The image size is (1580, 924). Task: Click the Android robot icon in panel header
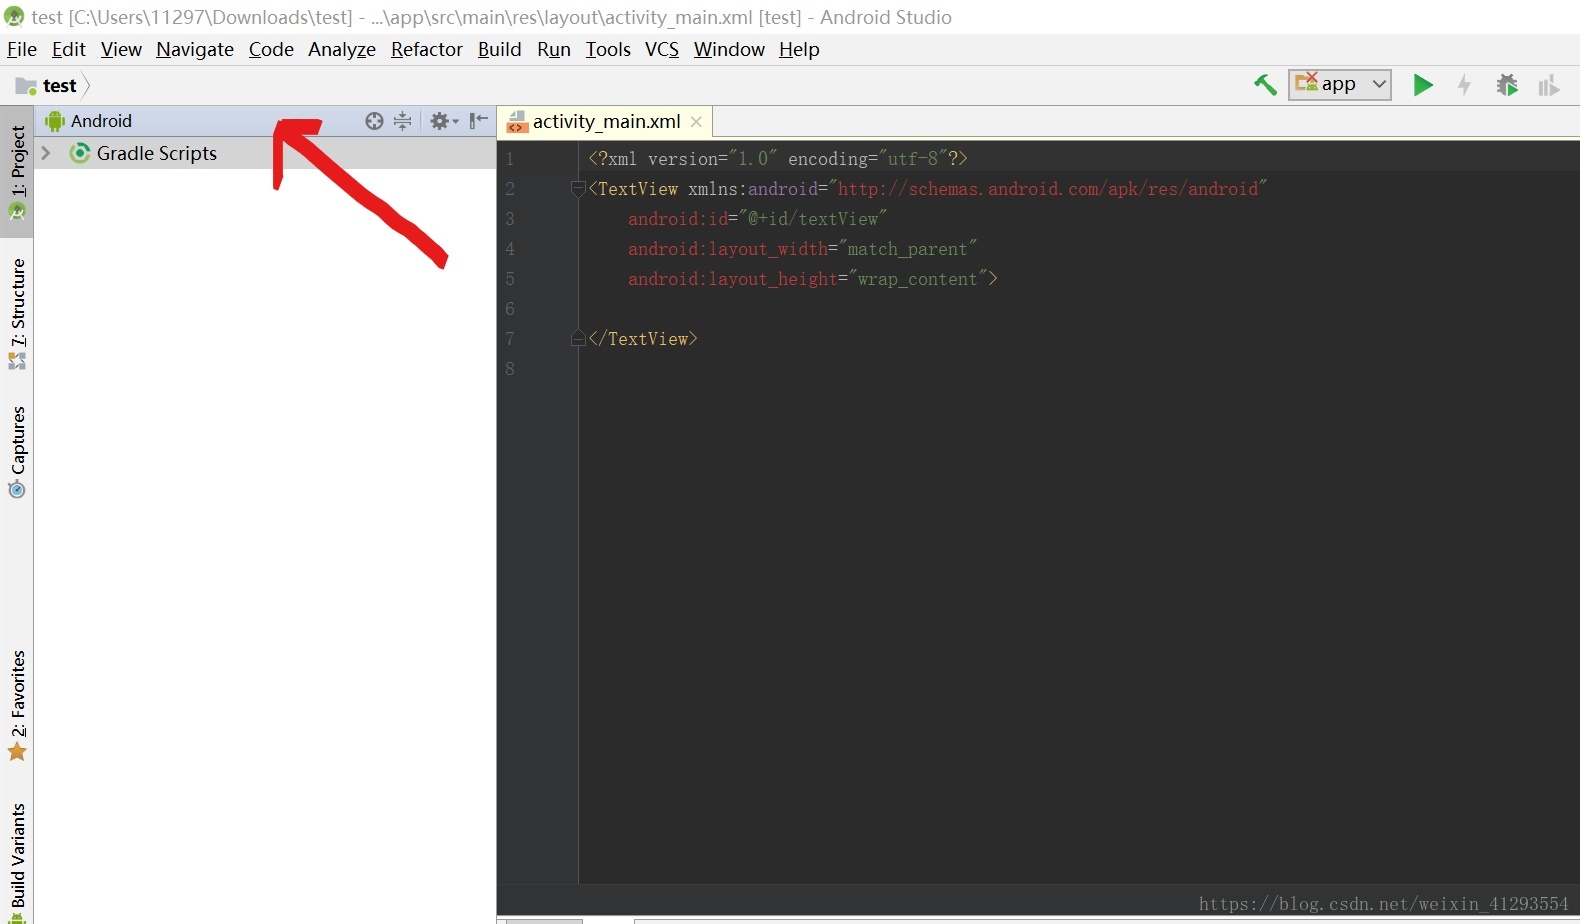click(x=55, y=121)
